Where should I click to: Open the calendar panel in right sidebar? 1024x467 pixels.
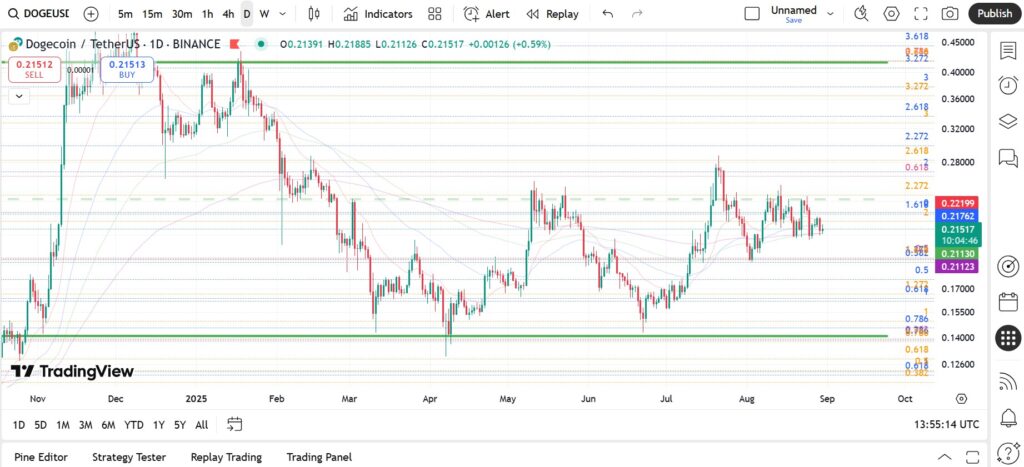(x=1008, y=302)
